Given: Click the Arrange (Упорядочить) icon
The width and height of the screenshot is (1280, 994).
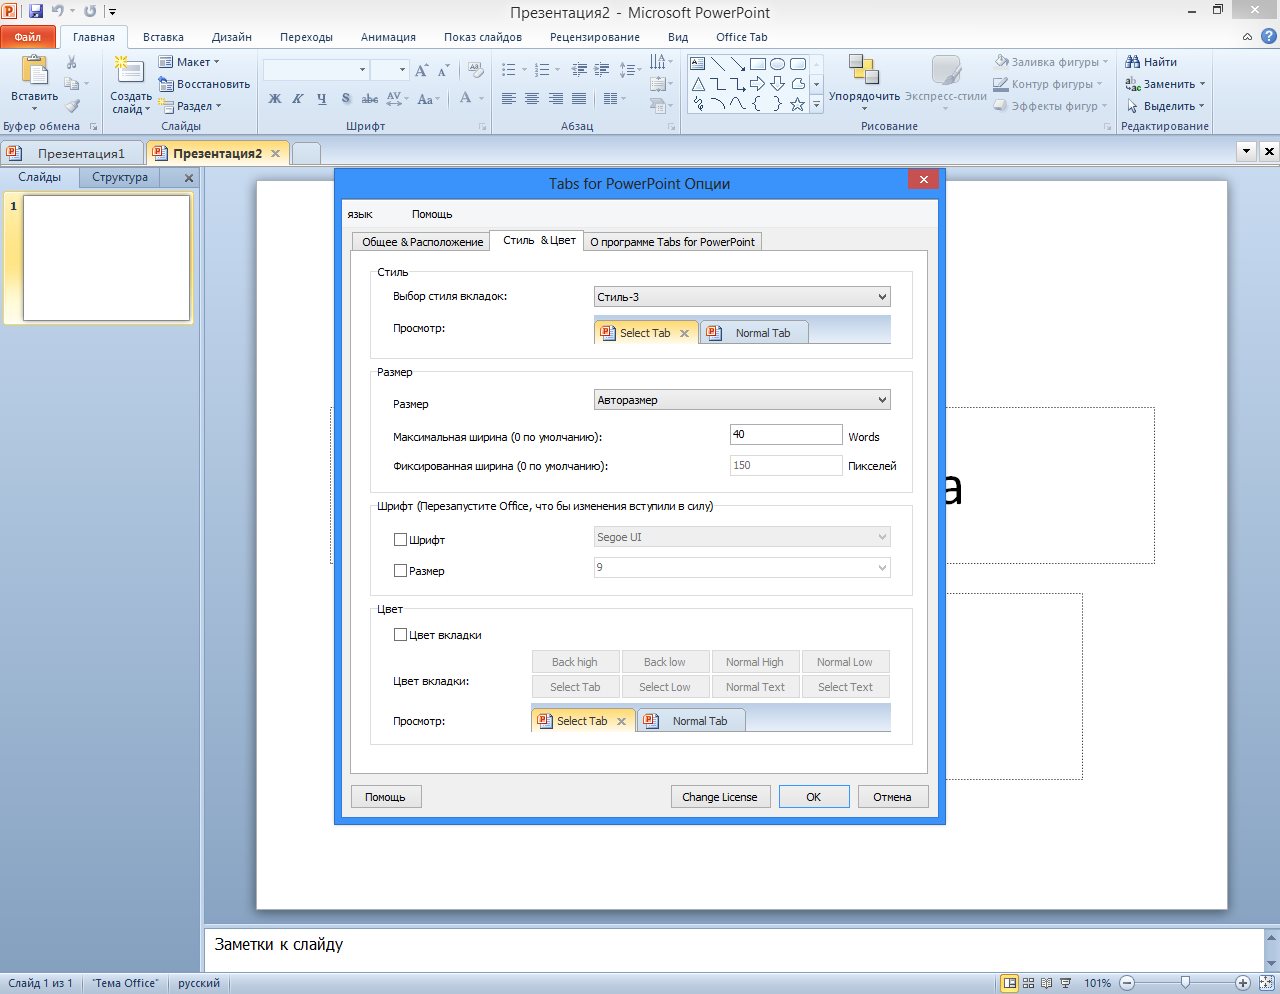Looking at the screenshot, I should (864, 70).
